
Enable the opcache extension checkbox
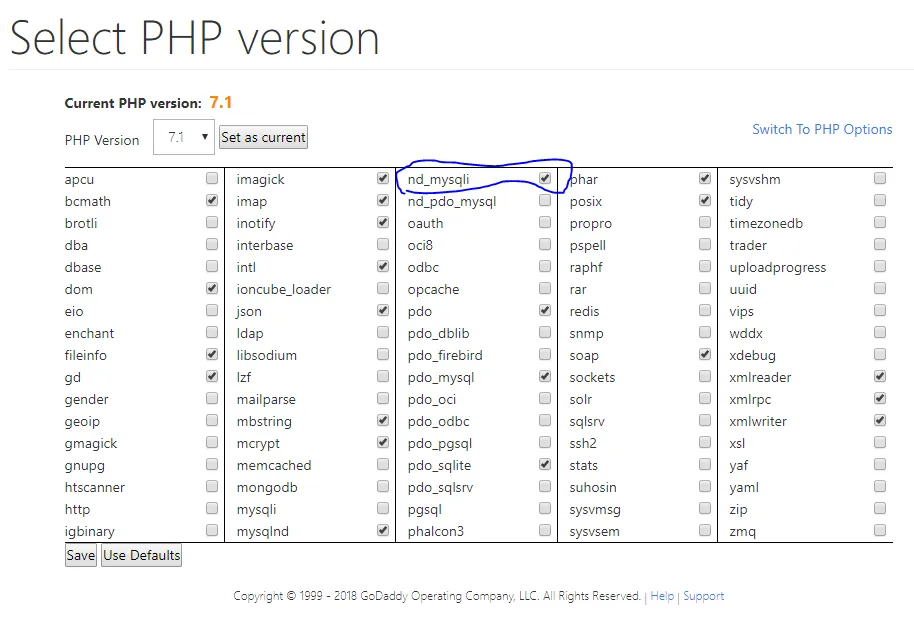coord(545,289)
